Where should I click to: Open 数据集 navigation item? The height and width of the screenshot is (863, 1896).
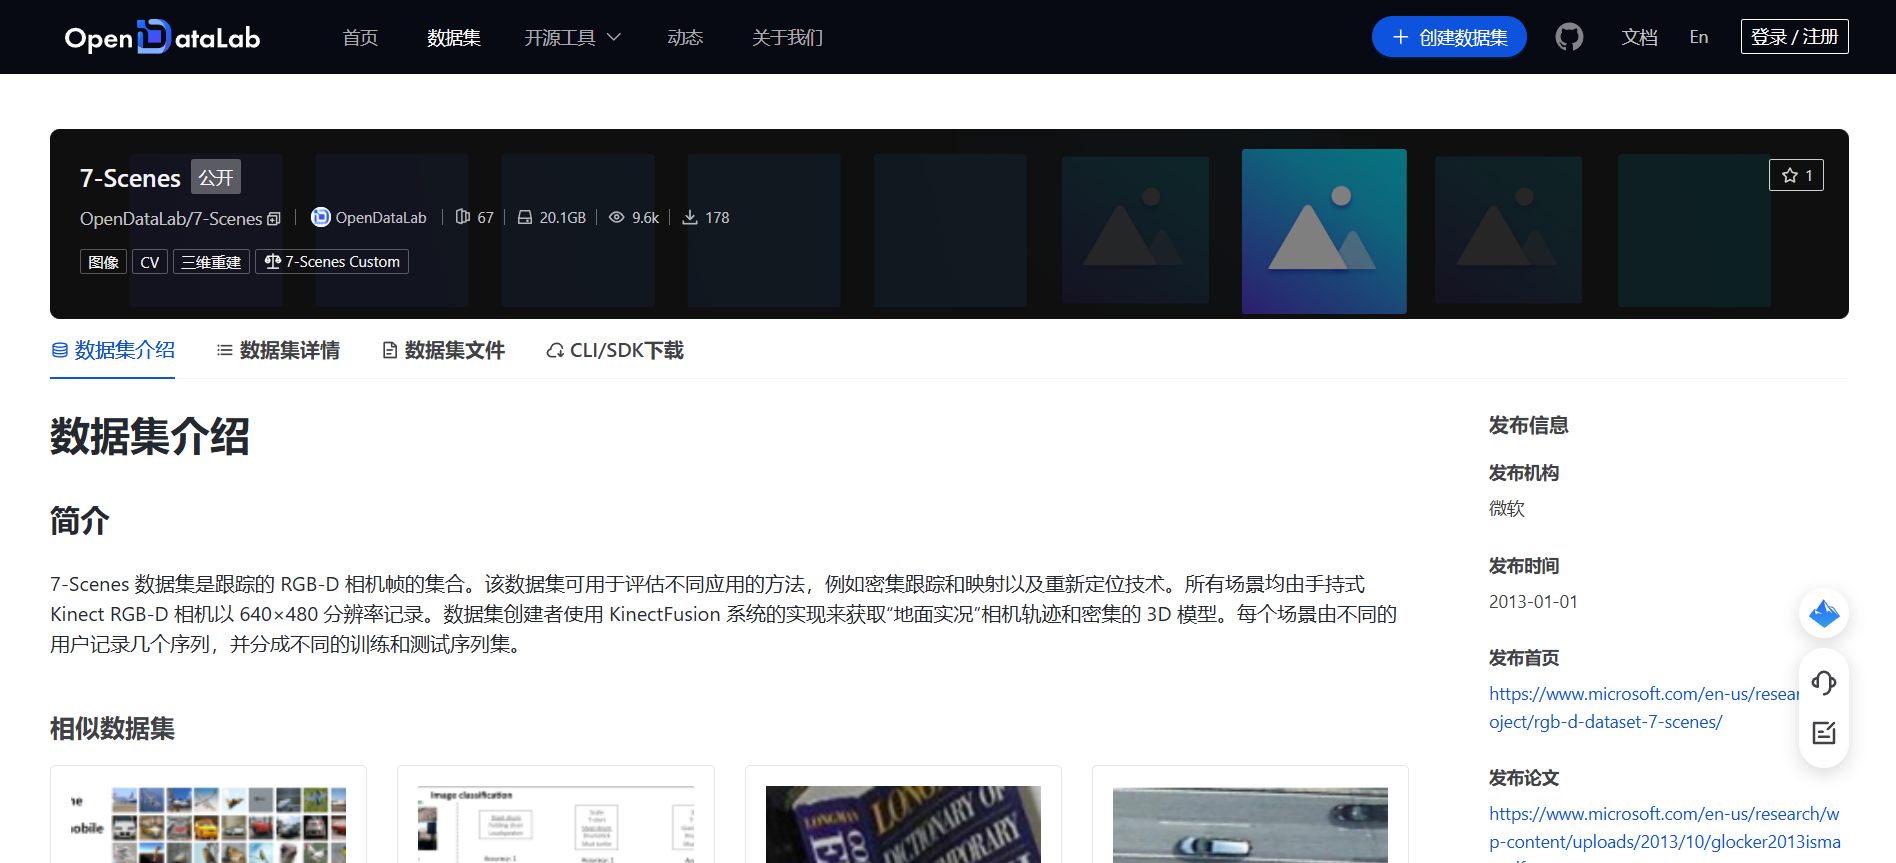[454, 37]
